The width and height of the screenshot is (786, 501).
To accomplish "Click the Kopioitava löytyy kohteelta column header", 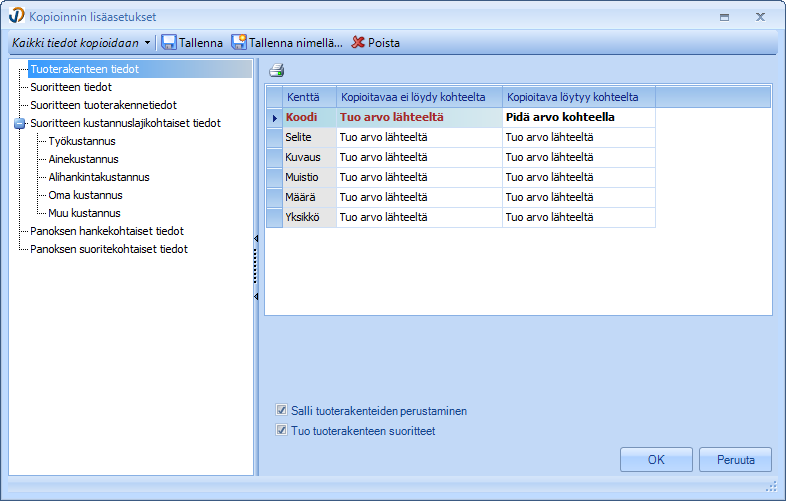I will 580,97.
